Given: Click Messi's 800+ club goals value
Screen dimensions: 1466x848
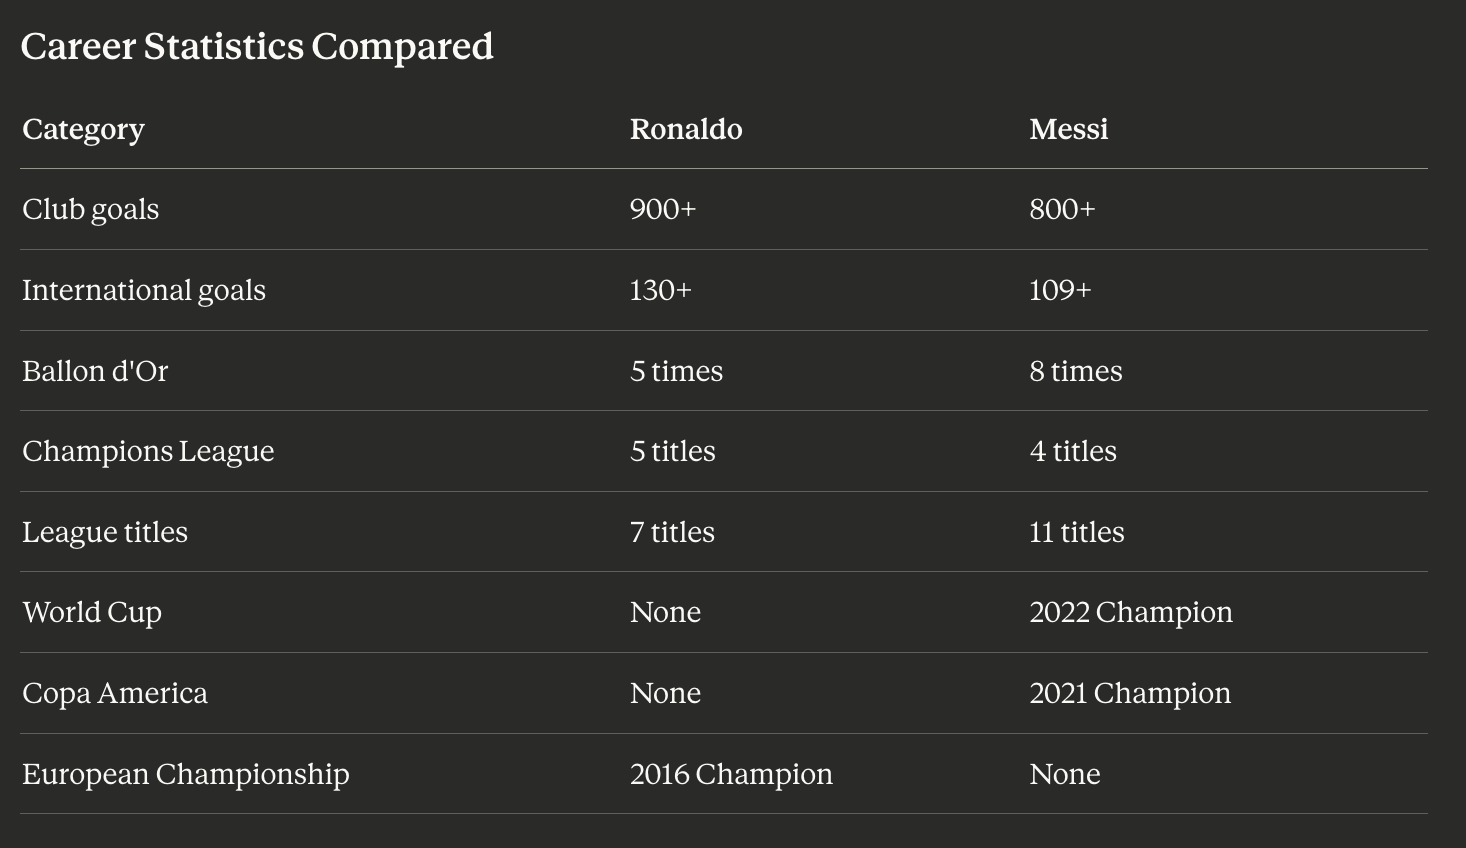Looking at the screenshot, I should [x=1062, y=209].
